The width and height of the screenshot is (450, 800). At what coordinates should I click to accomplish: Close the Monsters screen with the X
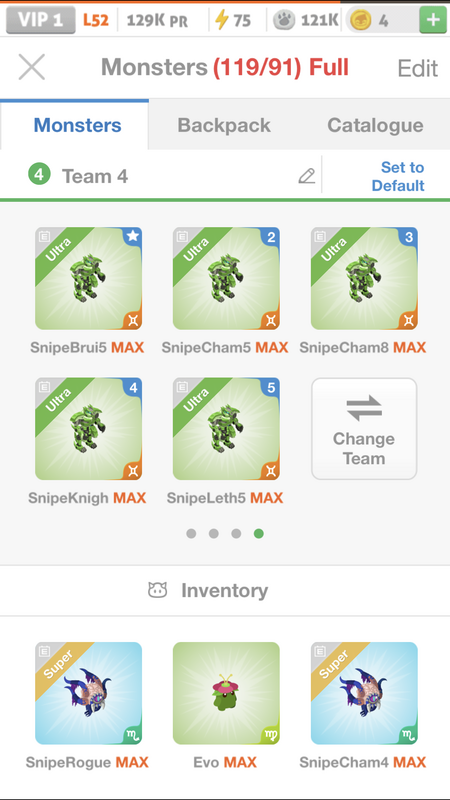click(32, 67)
